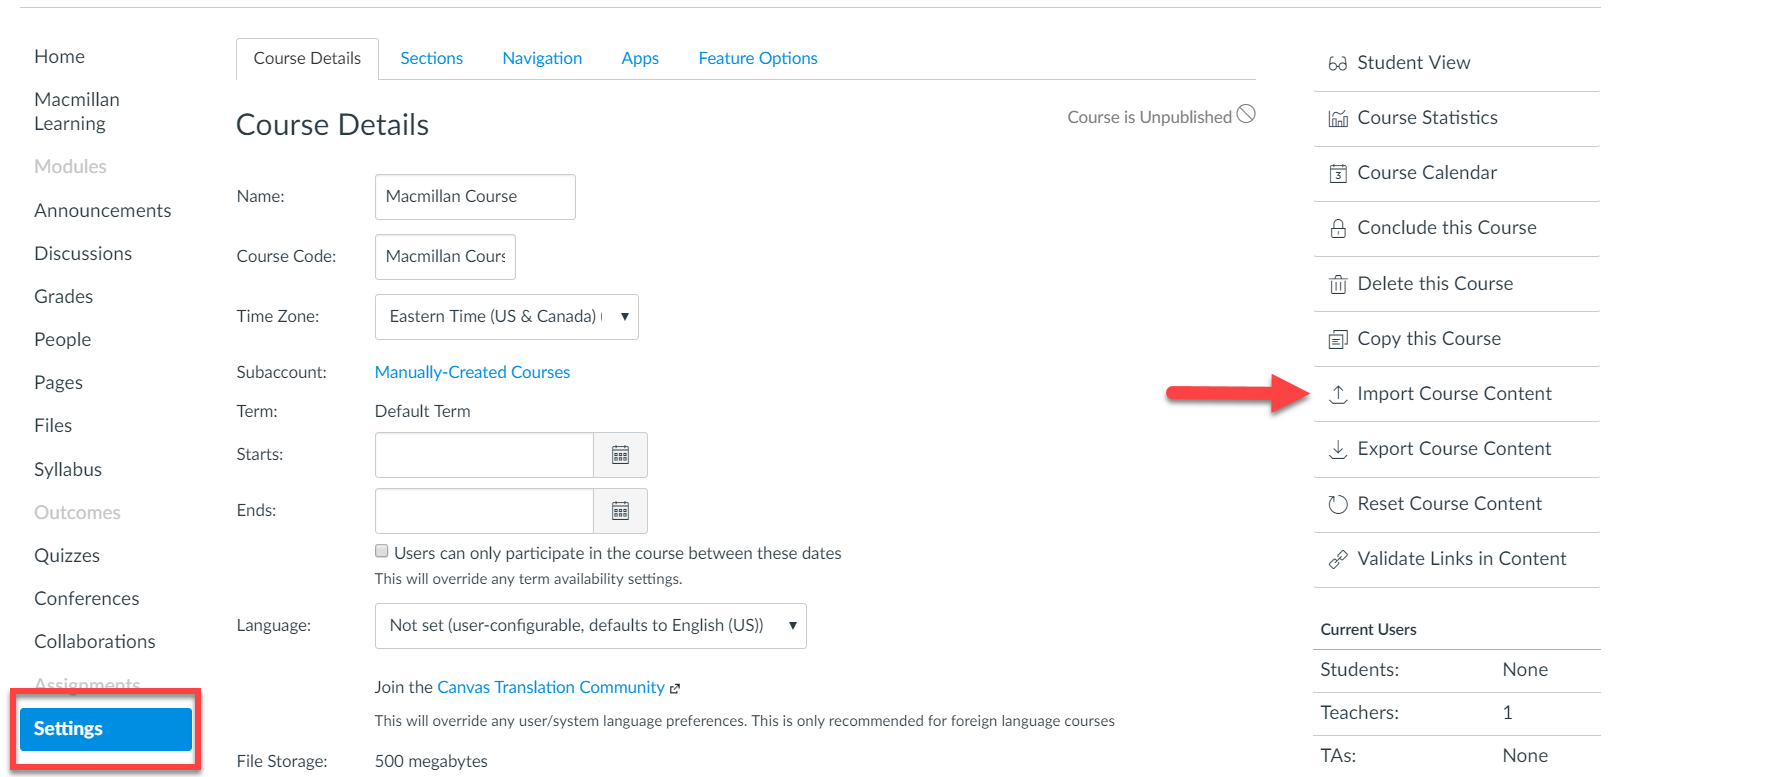View Course Statistics bar chart icon
1783x777 pixels.
click(x=1338, y=117)
